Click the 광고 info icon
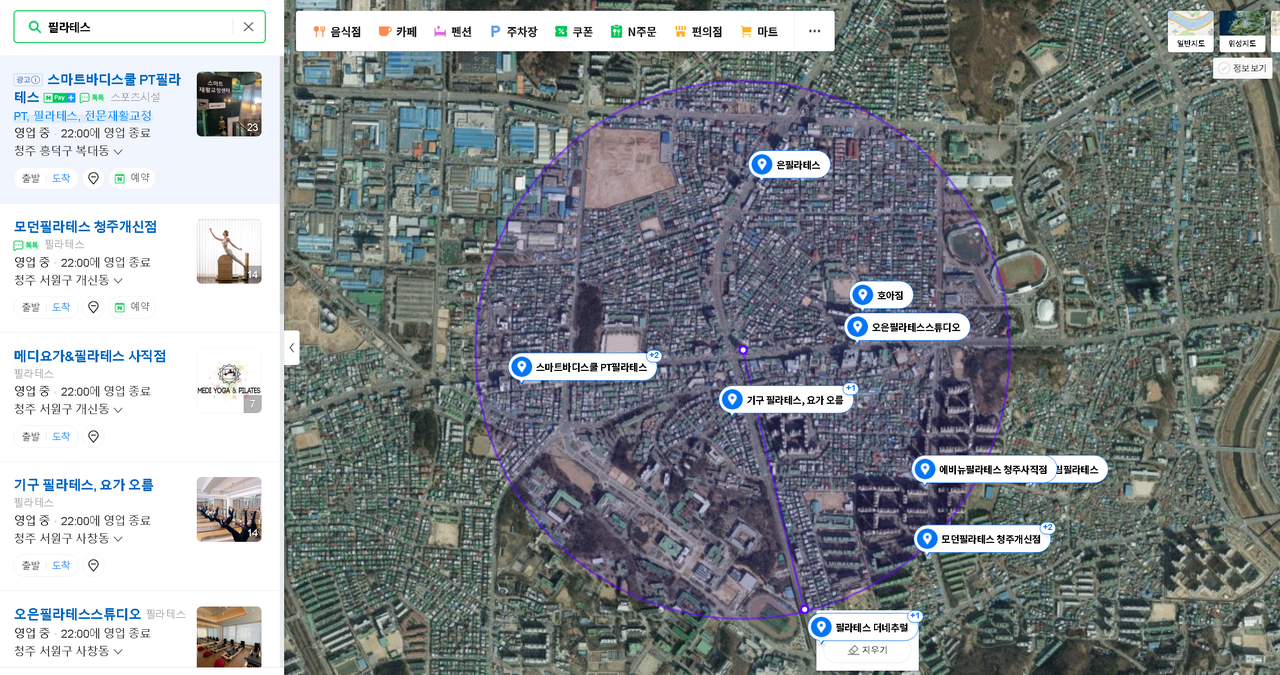The image size is (1280, 675). click(x=27, y=79)
